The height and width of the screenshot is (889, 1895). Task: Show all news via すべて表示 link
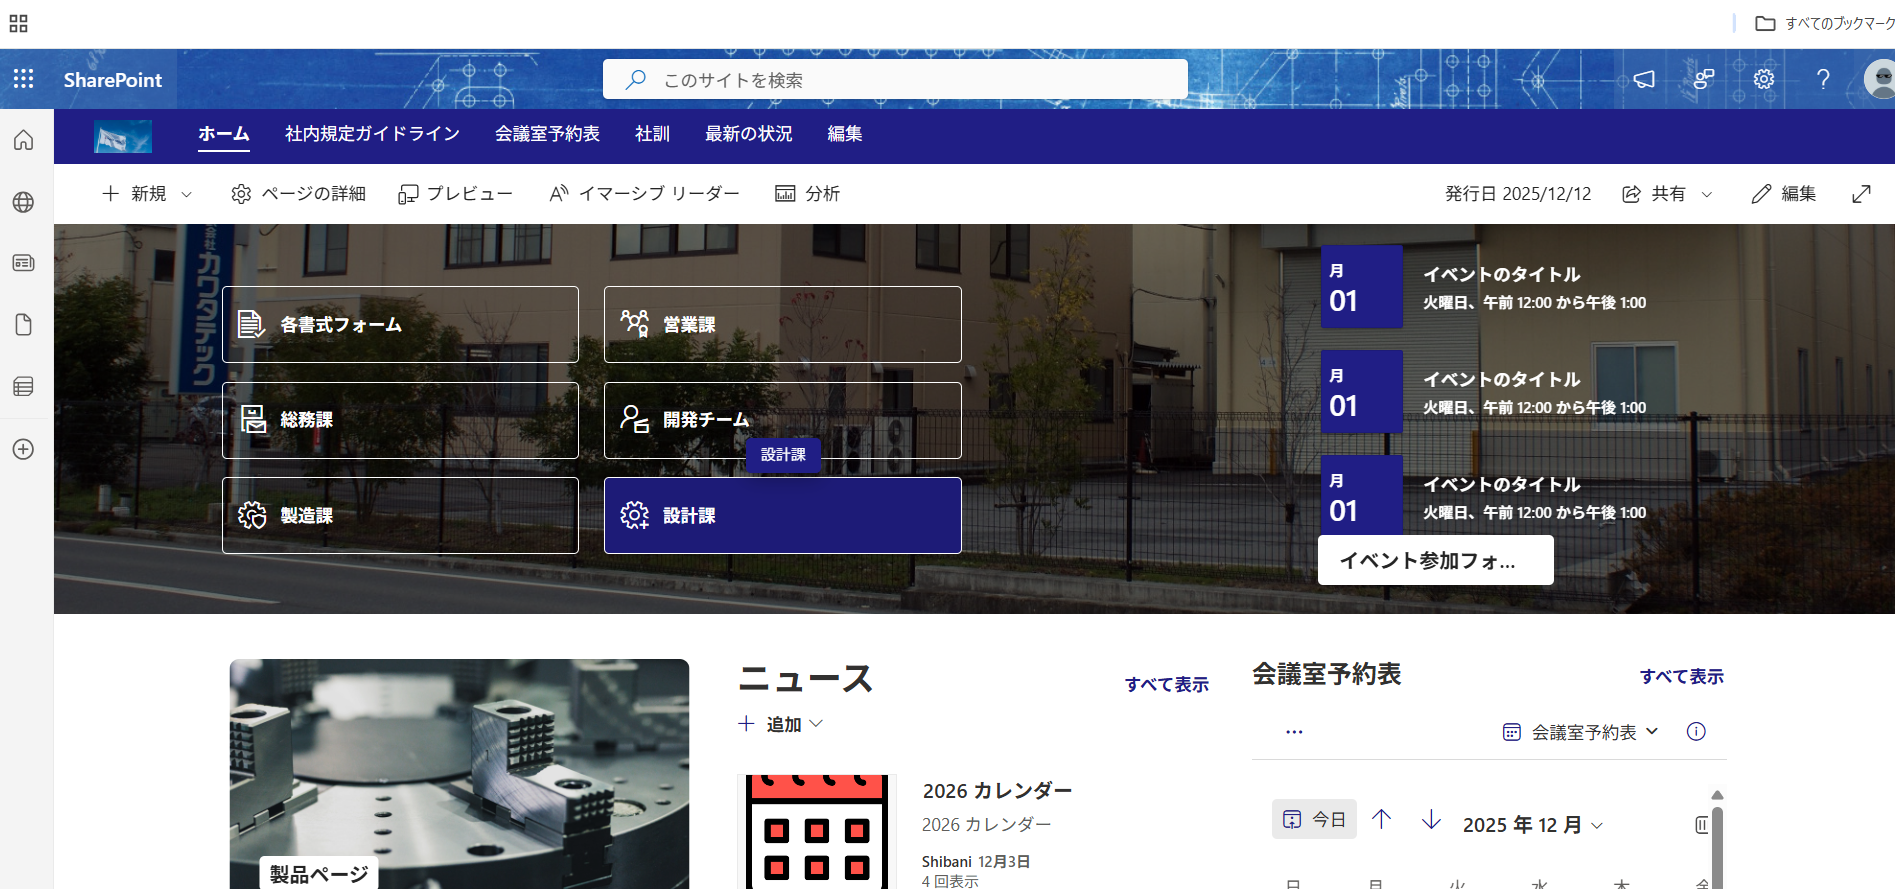1166,685
